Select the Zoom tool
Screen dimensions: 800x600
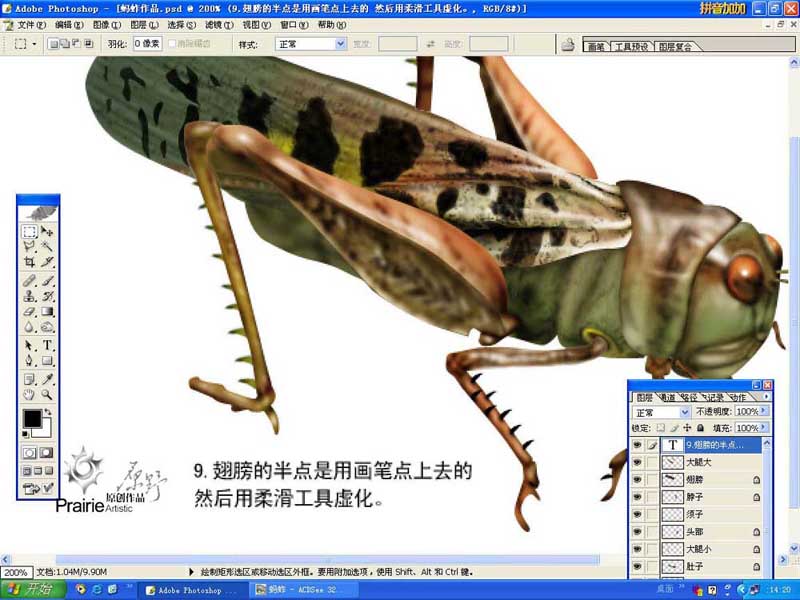(x=47, y=394)
